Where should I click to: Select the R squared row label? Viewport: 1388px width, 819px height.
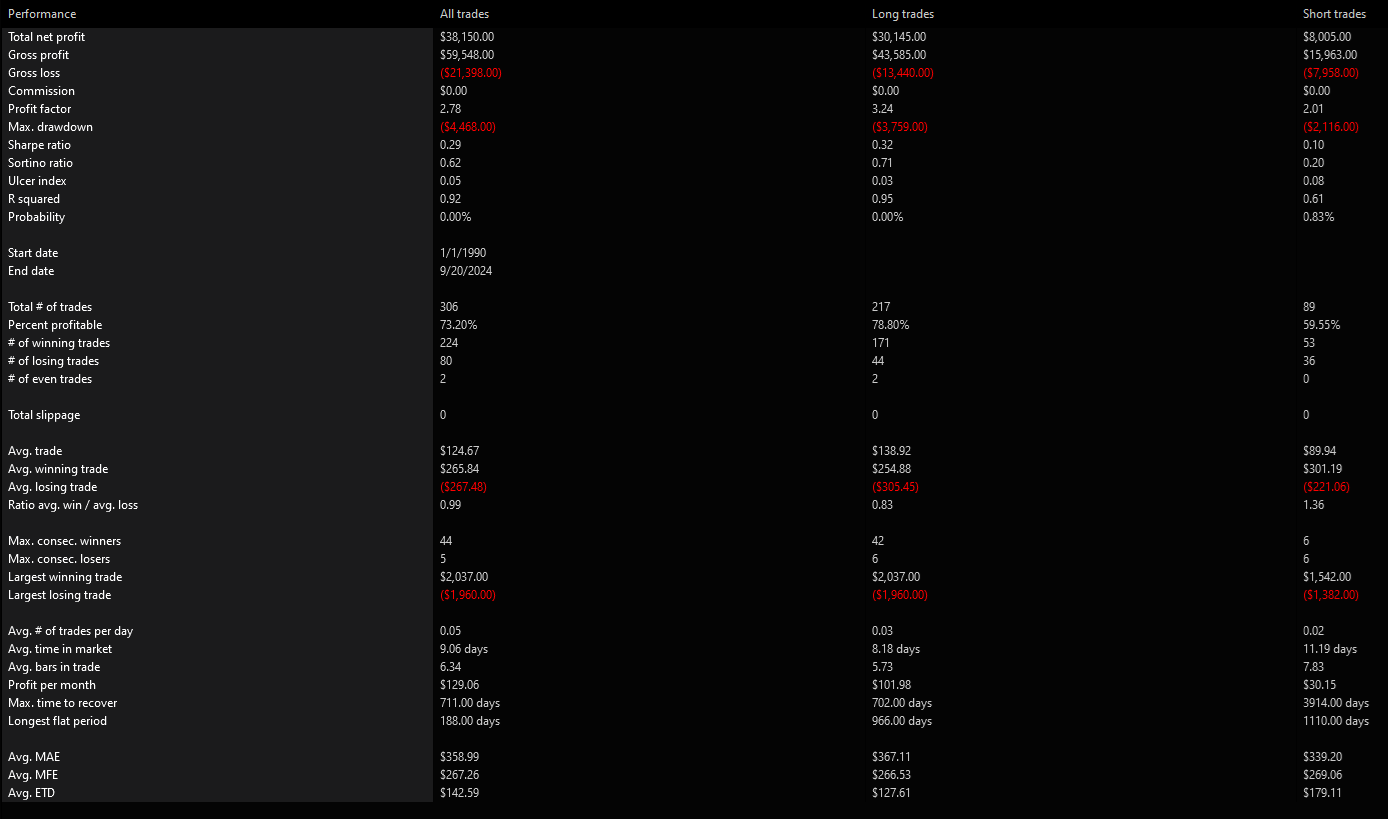[34, 199]
